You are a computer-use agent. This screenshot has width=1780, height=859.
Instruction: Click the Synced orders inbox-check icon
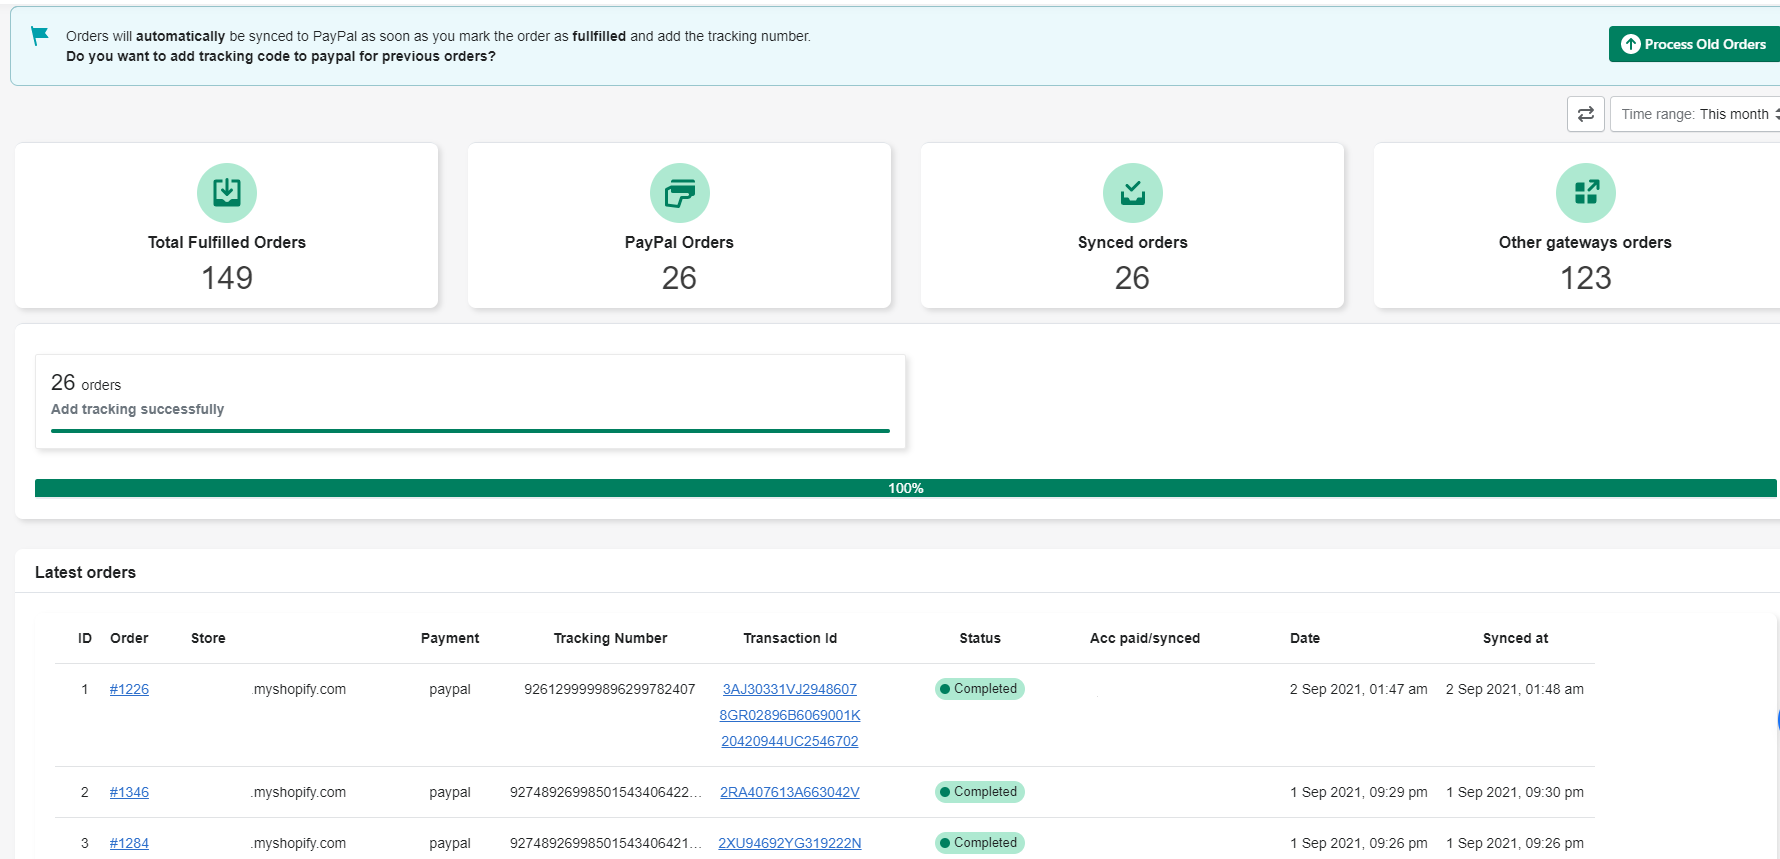tap(1133, 192)
